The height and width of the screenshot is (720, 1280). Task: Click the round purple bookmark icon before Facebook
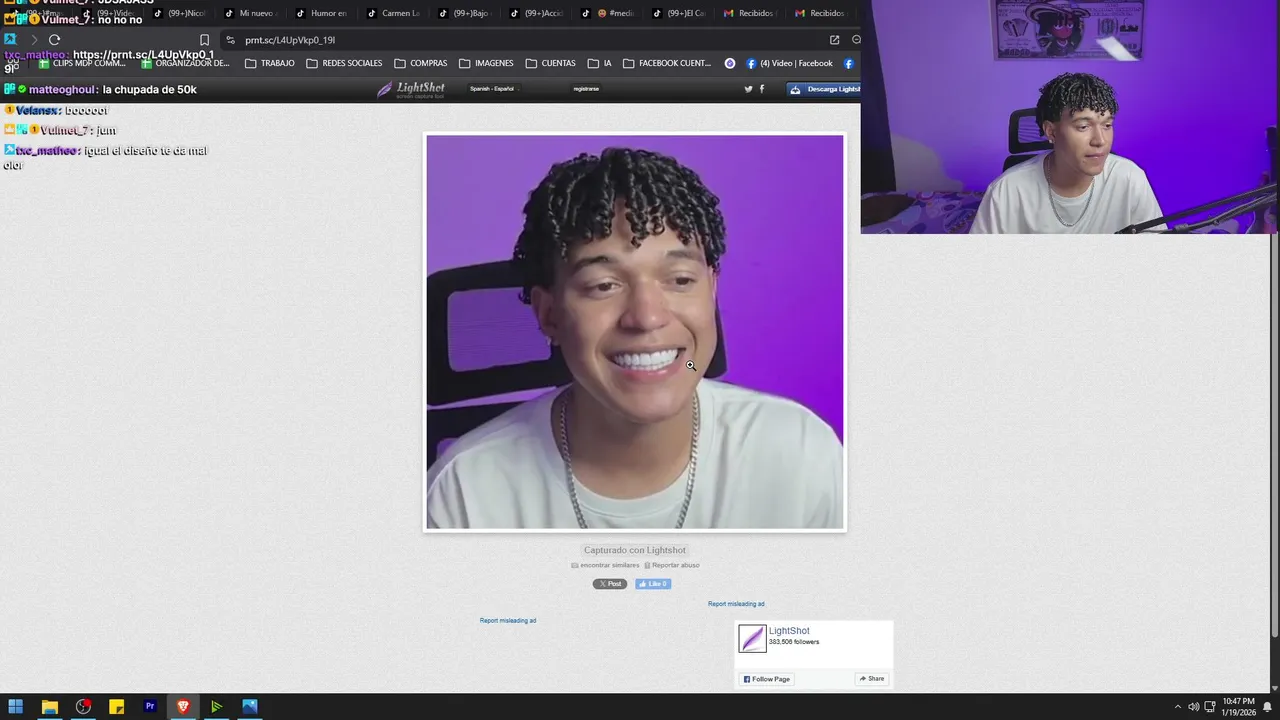(730, 63)
